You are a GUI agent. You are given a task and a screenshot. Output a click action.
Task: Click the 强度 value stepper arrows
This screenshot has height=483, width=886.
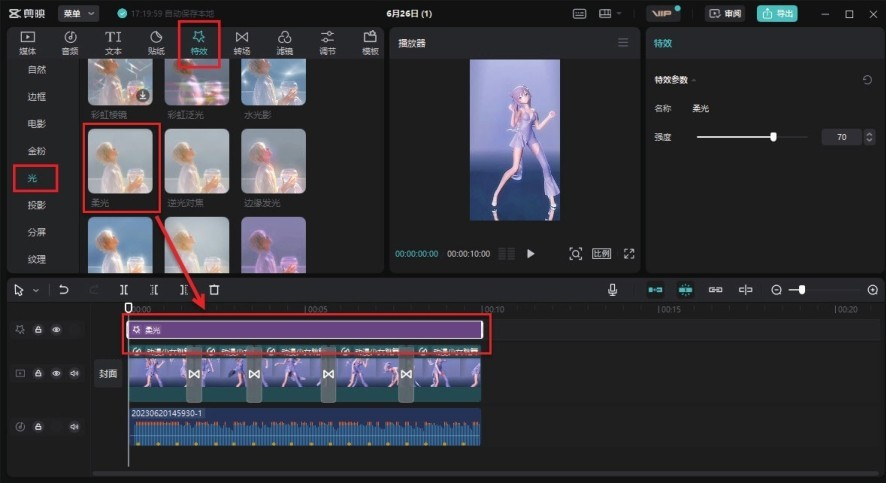click(x=869, y=137)
